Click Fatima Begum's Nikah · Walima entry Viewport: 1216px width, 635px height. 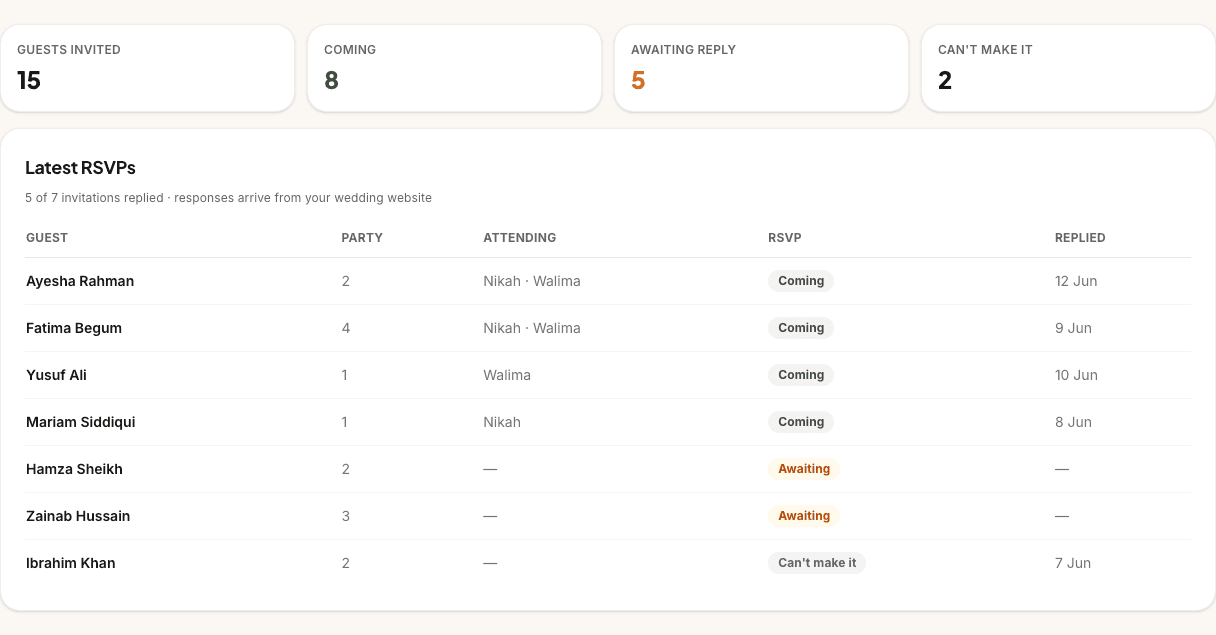click(x=532, y=328)
